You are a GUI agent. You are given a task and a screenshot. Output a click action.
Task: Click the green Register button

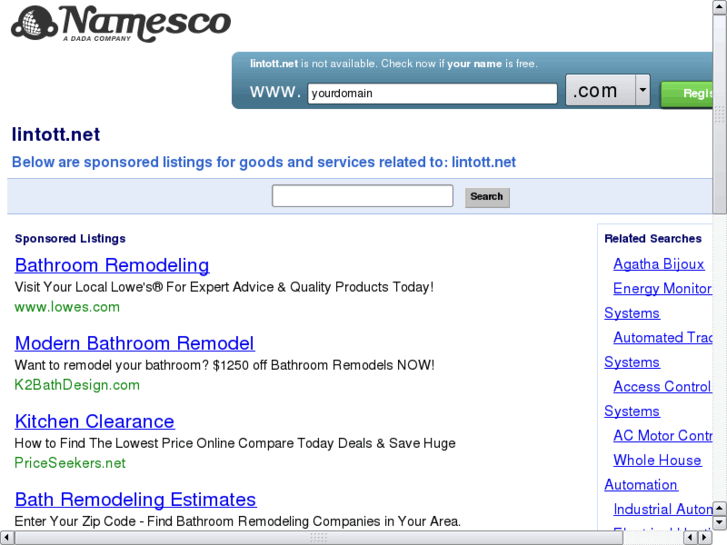click(687, 94)
